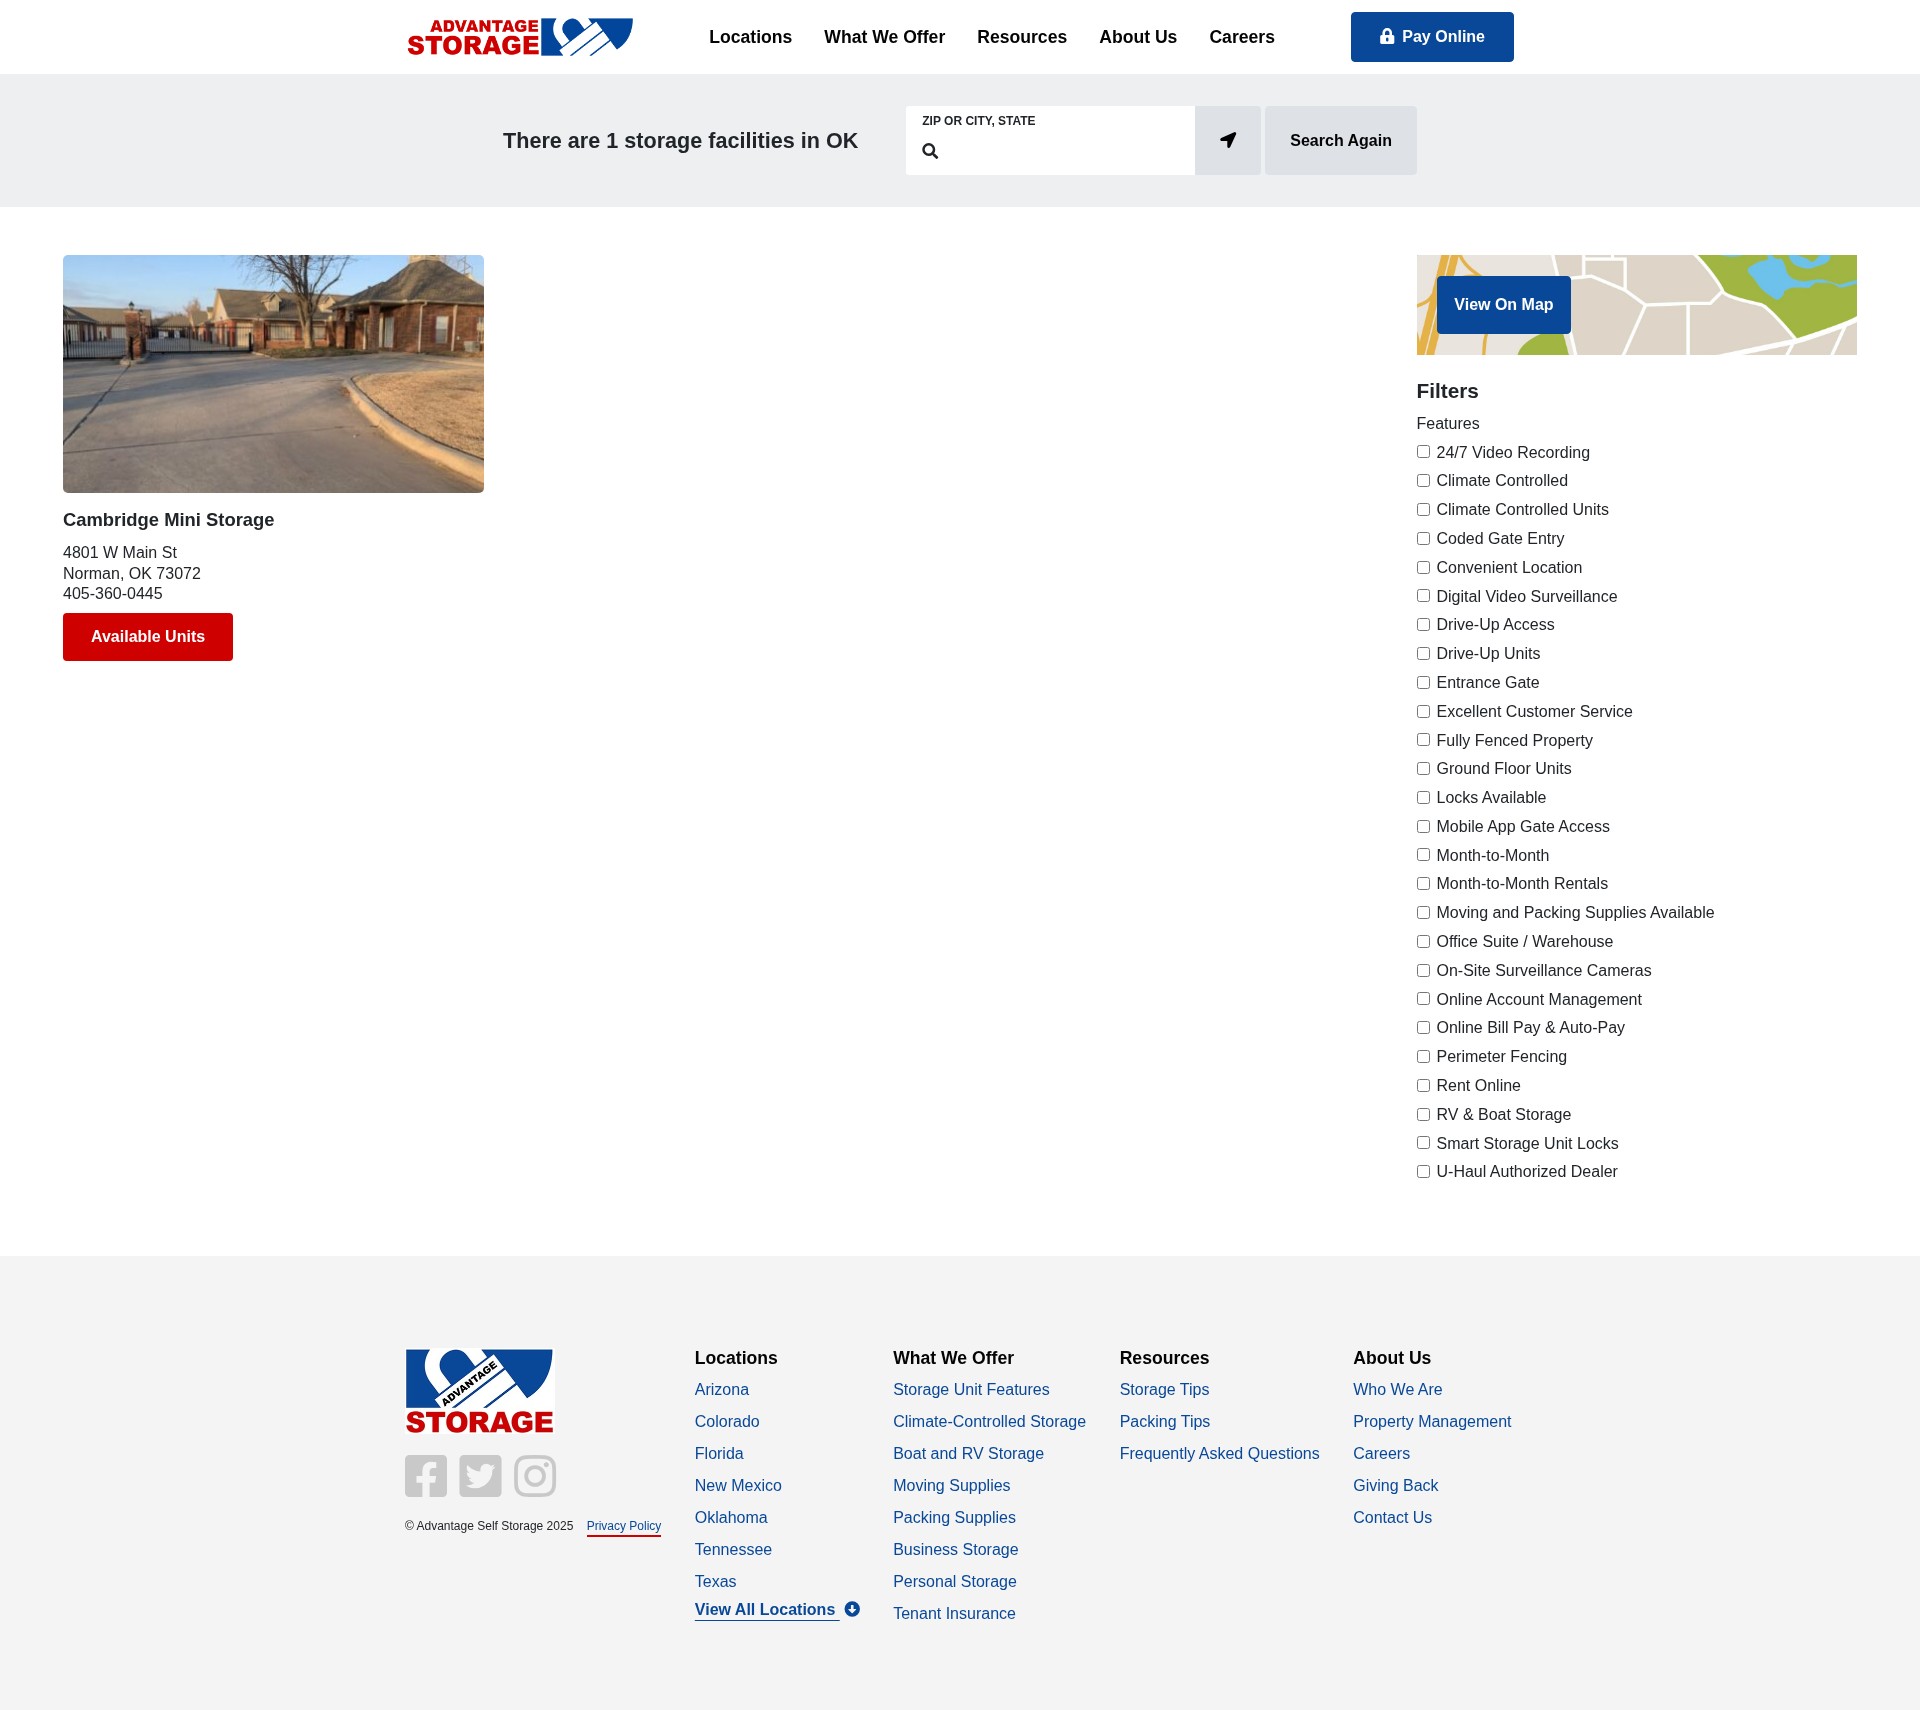Click the Pay Online button

1432,37
